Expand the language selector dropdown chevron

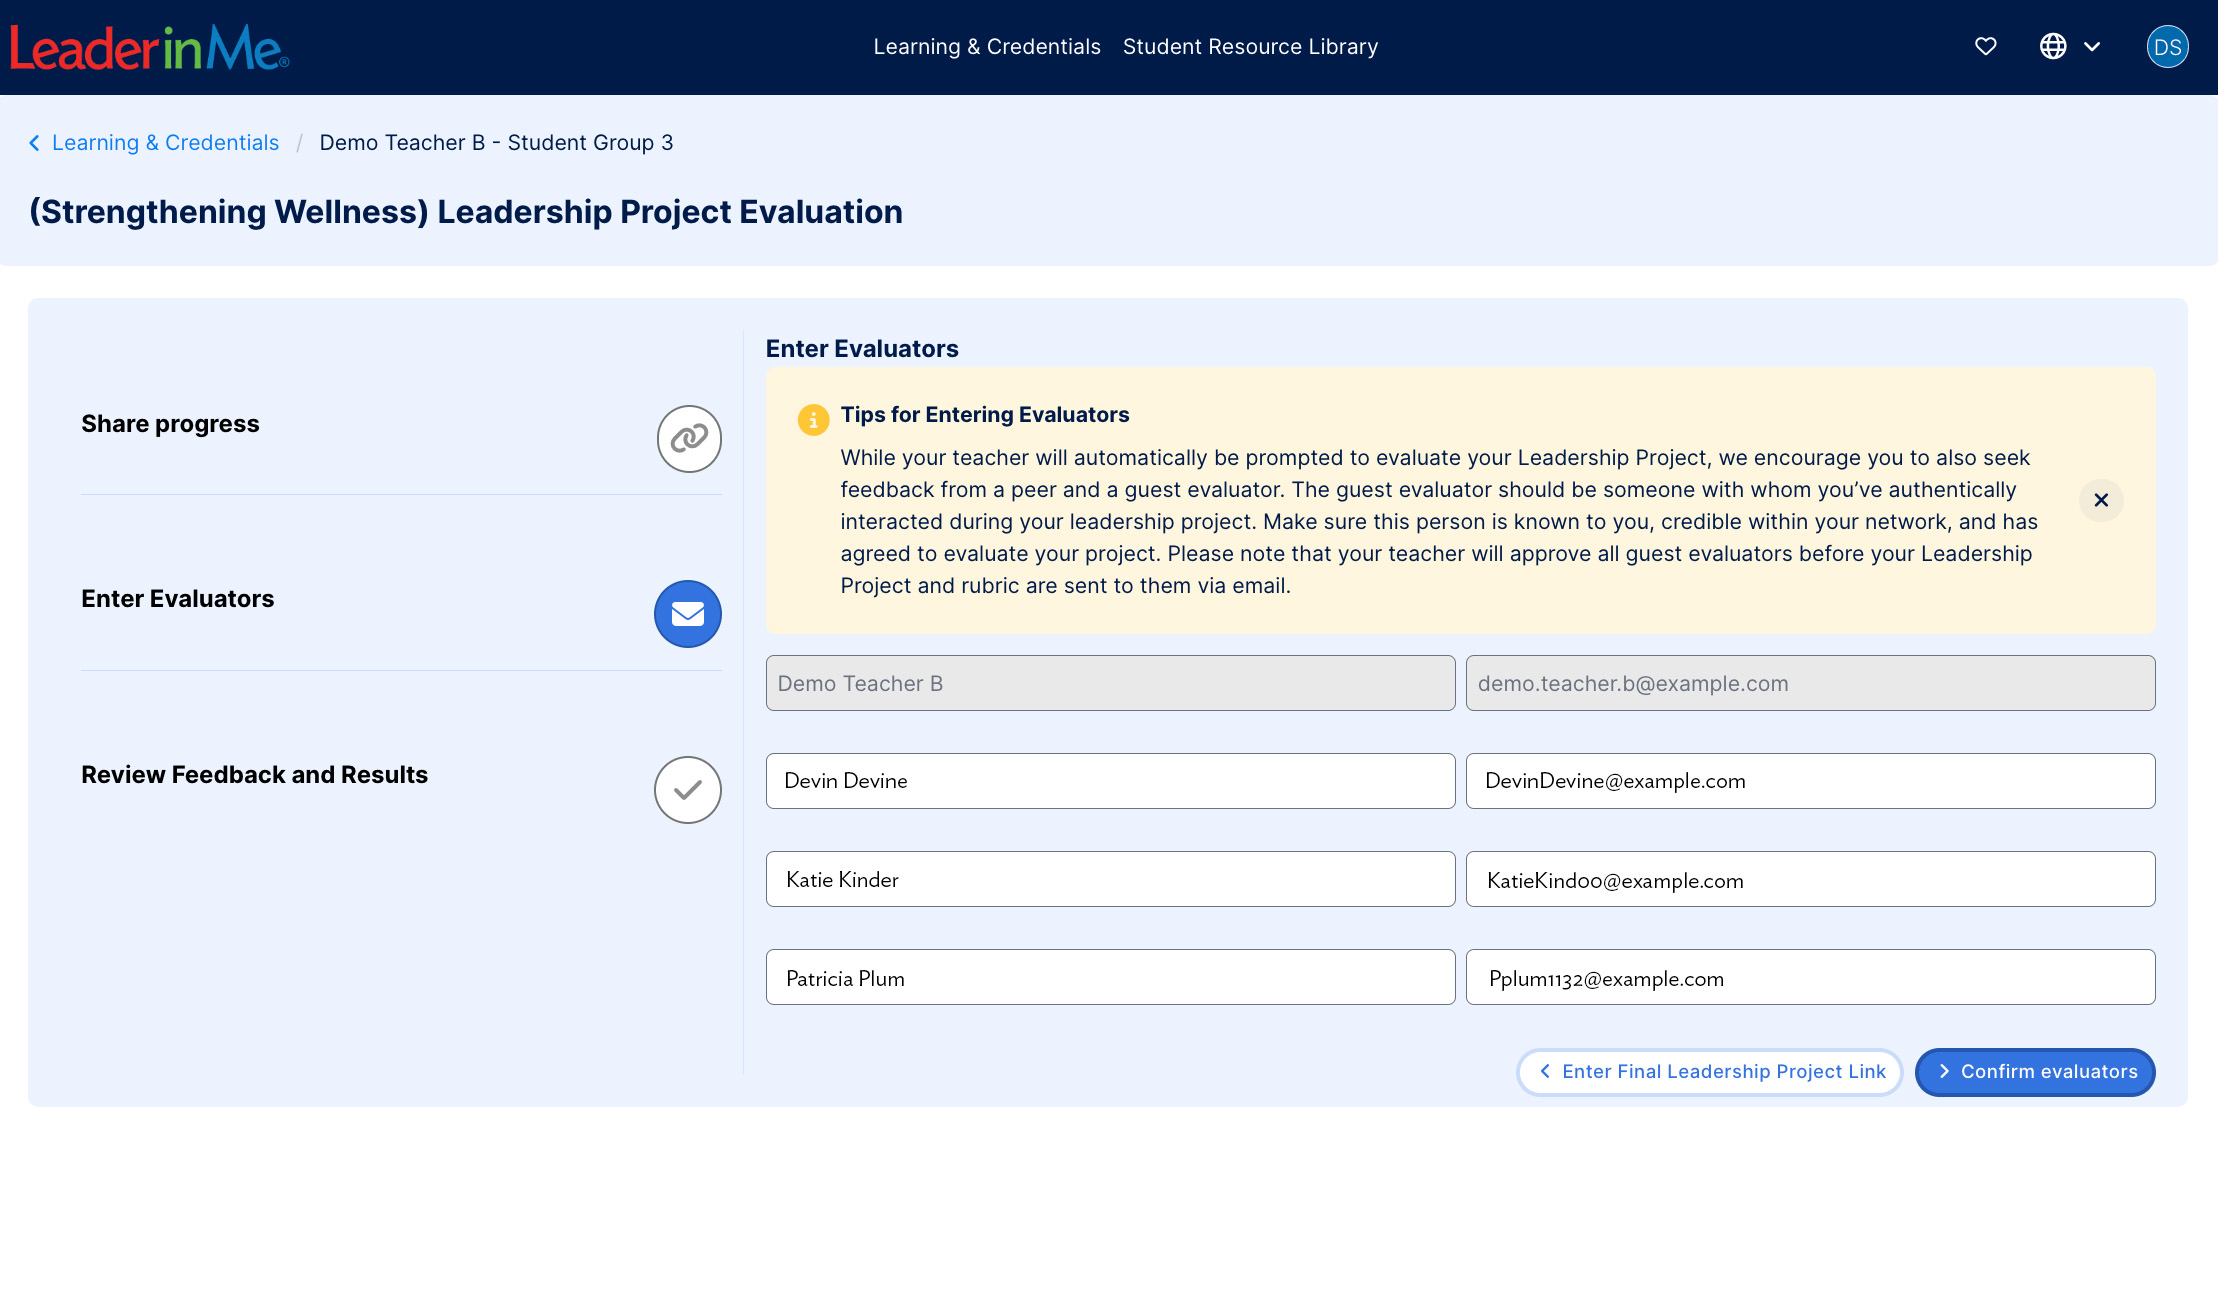click(x=2092, y=46)
